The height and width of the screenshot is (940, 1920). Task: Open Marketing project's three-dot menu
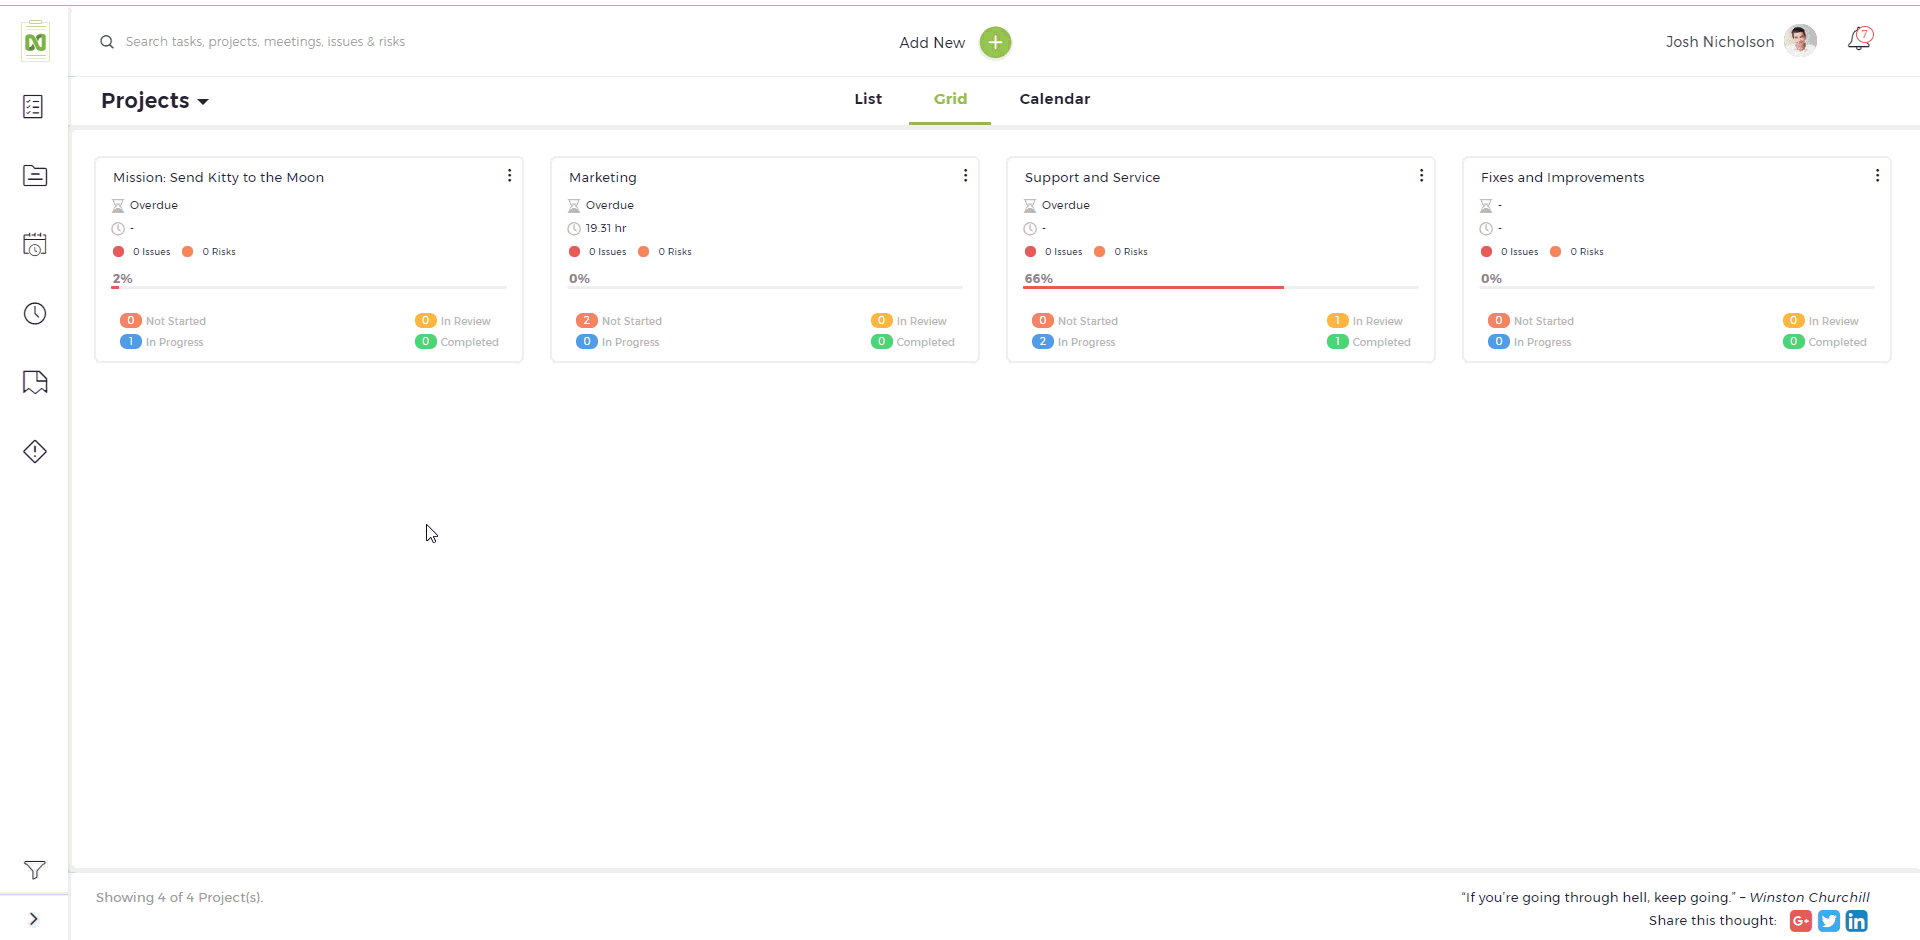(x=965, y=176)
